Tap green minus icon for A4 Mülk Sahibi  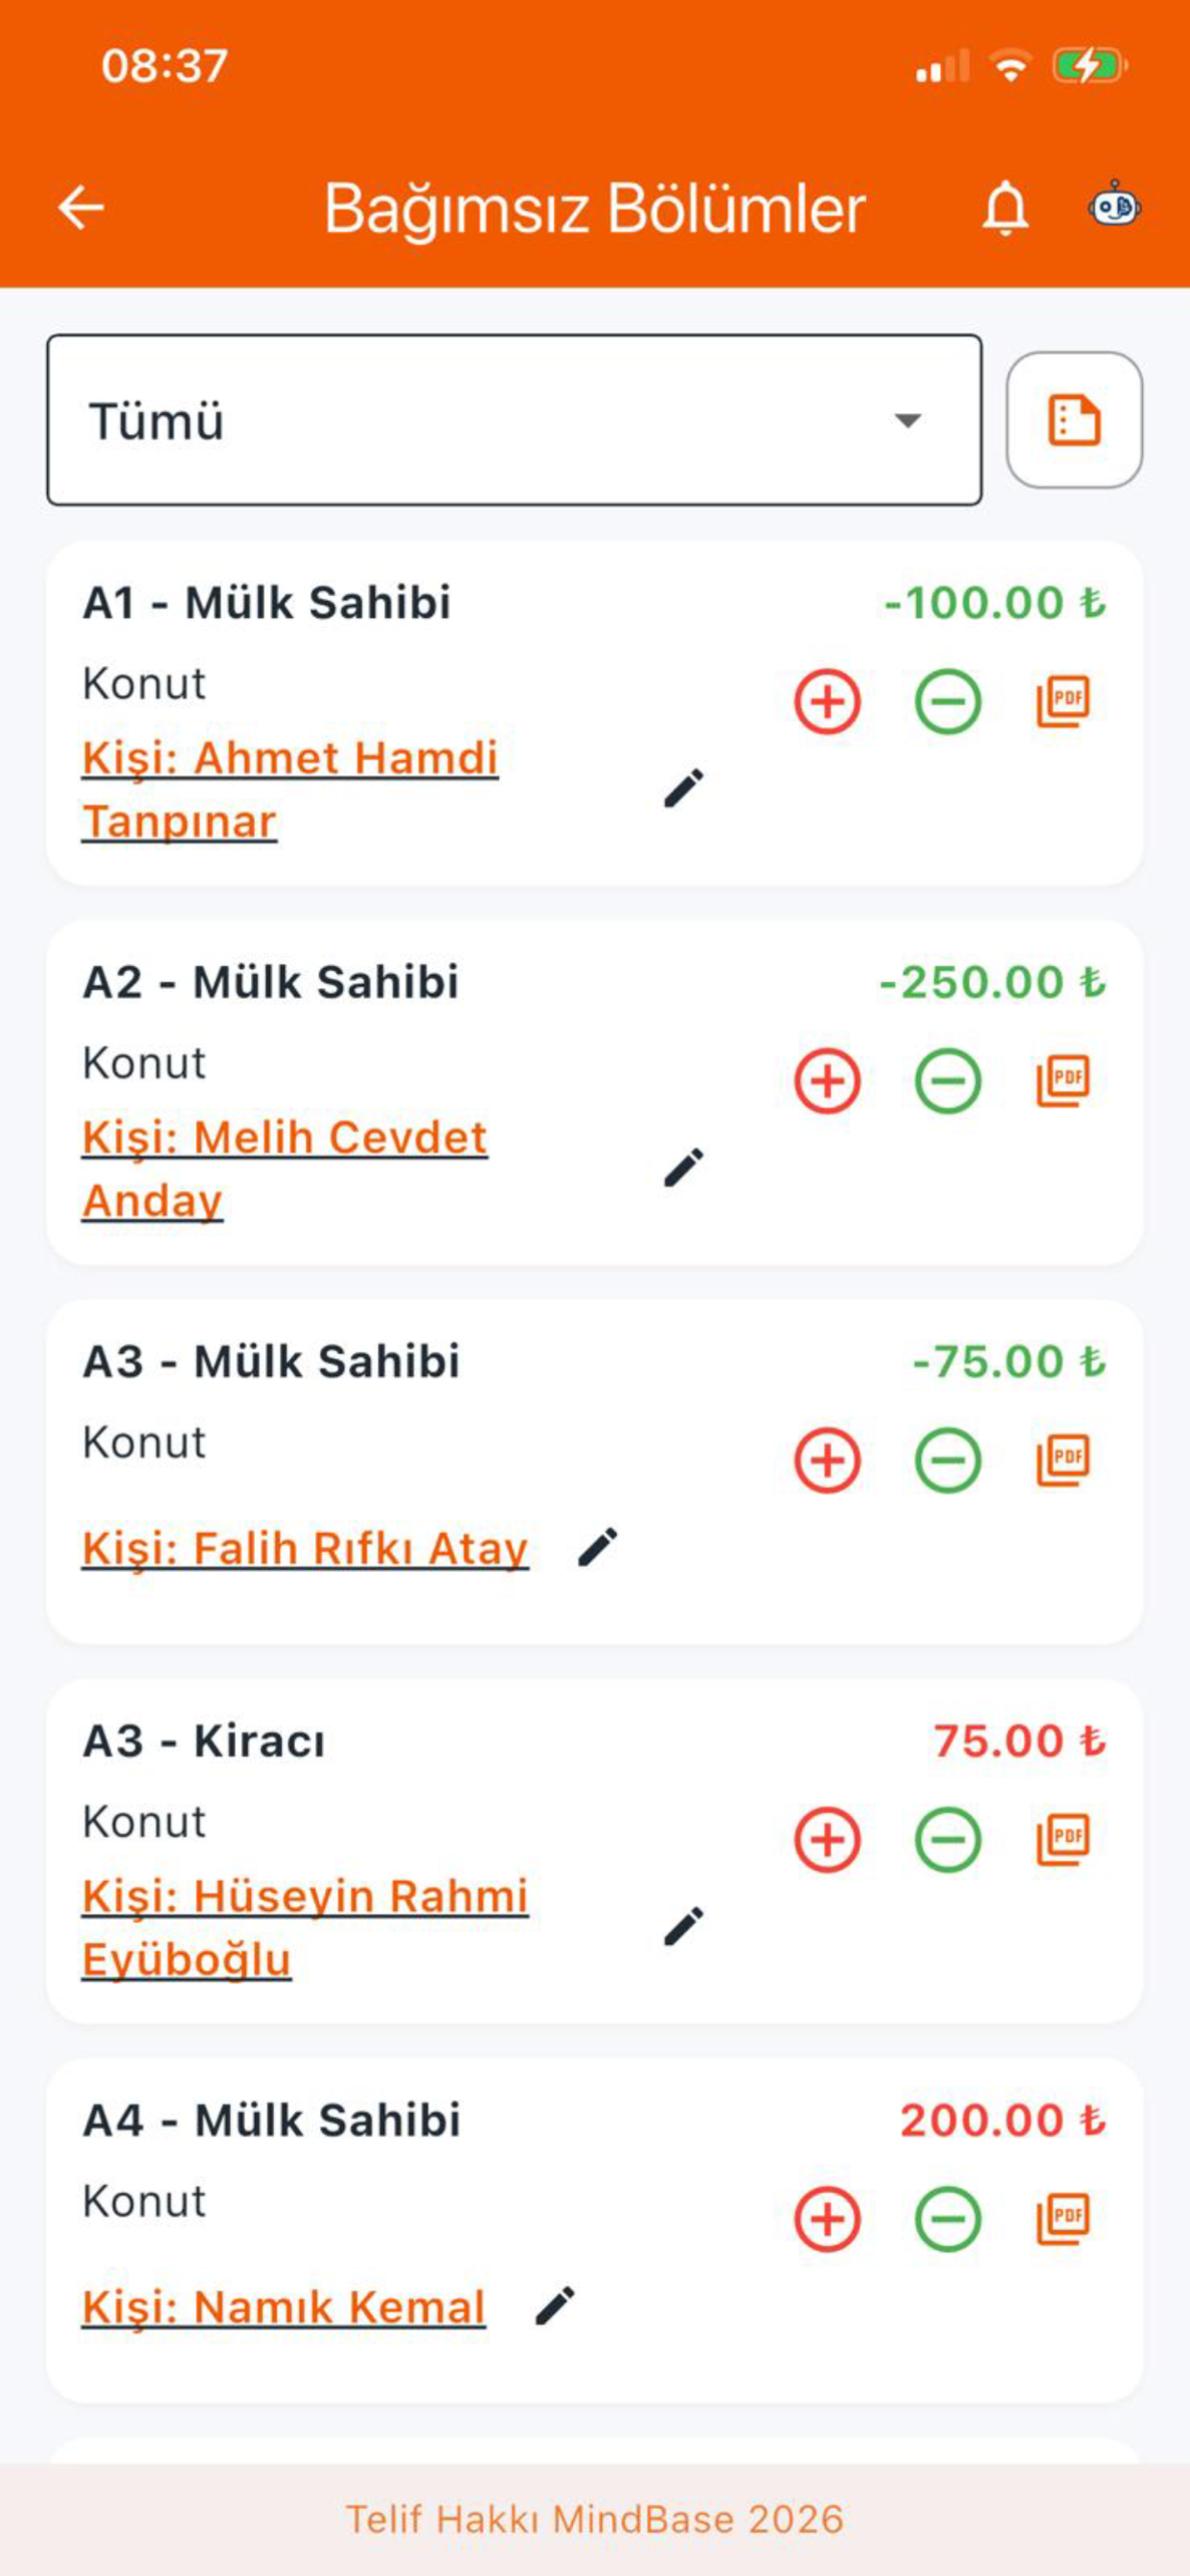(947, 2219)
